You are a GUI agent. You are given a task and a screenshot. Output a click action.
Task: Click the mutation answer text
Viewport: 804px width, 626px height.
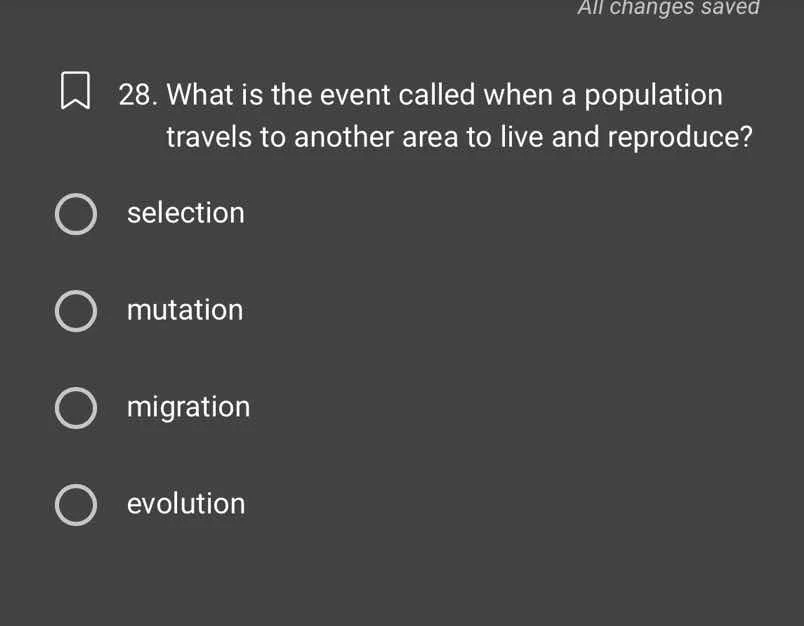(184, 310)
